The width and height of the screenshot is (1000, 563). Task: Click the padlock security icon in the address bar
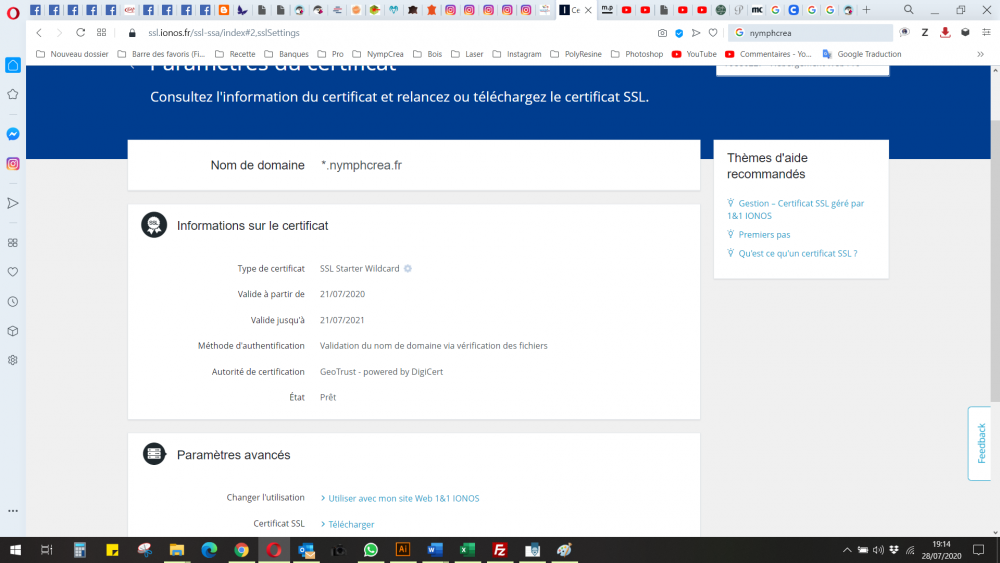point(132,33)
